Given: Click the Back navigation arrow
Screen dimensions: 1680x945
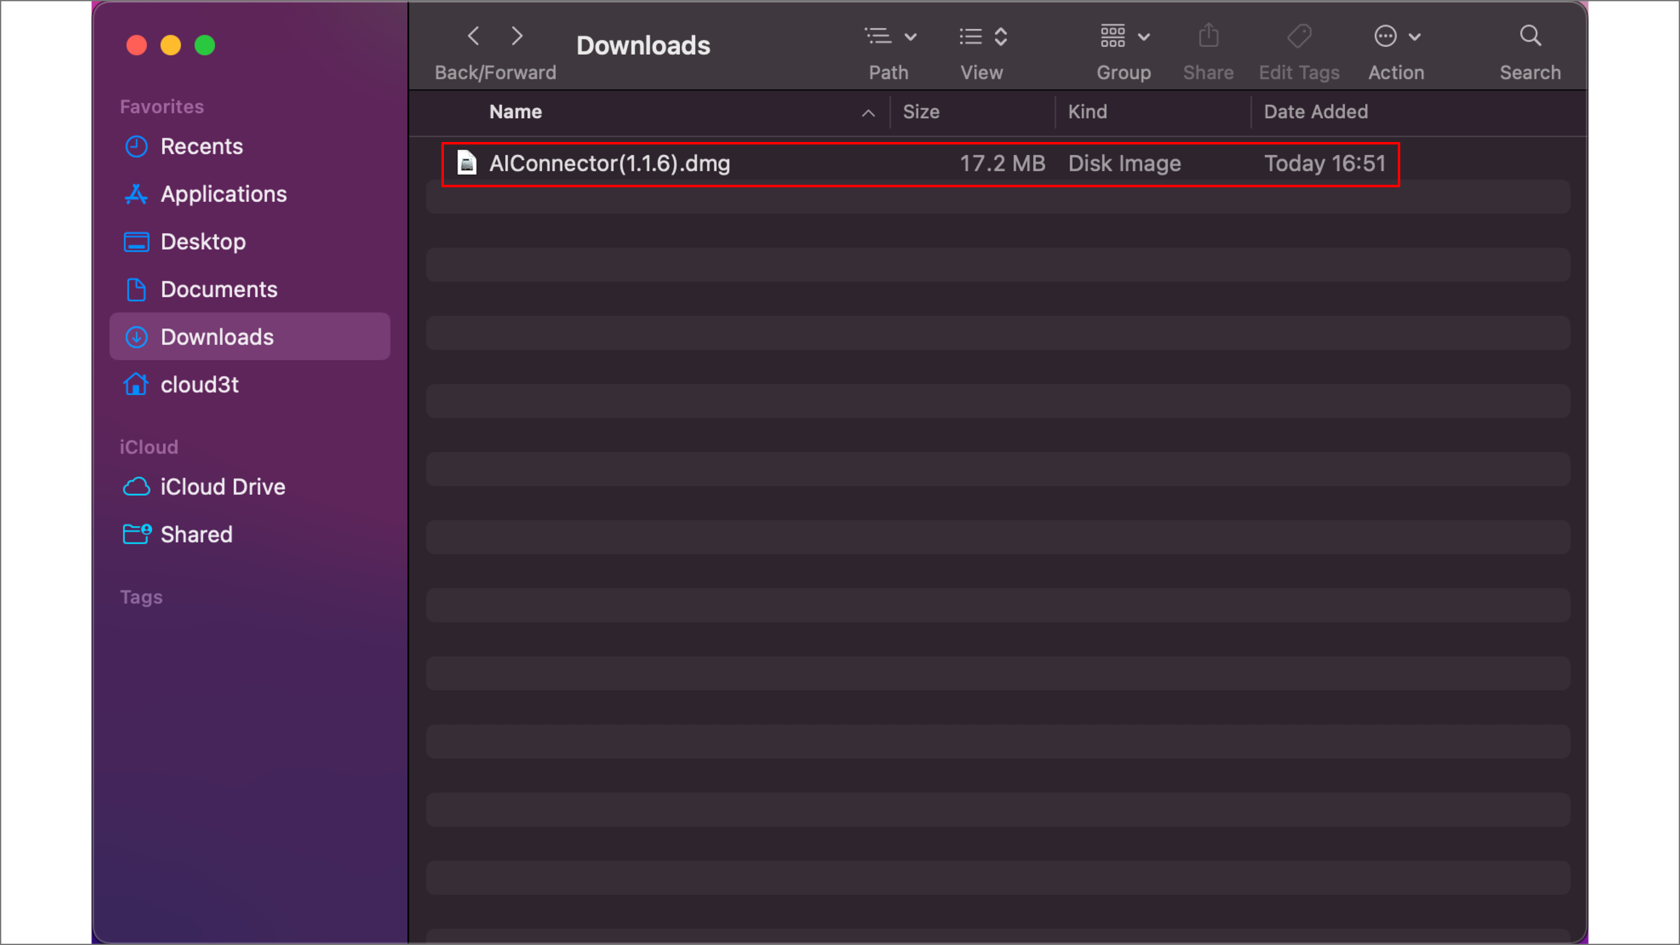Looking at the screenshot, I should [474, 37].
